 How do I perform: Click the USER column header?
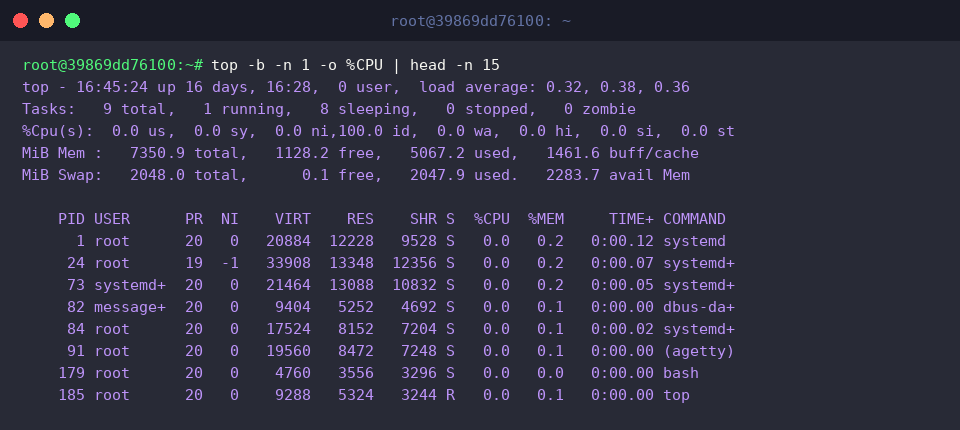(x=112, y=219)
